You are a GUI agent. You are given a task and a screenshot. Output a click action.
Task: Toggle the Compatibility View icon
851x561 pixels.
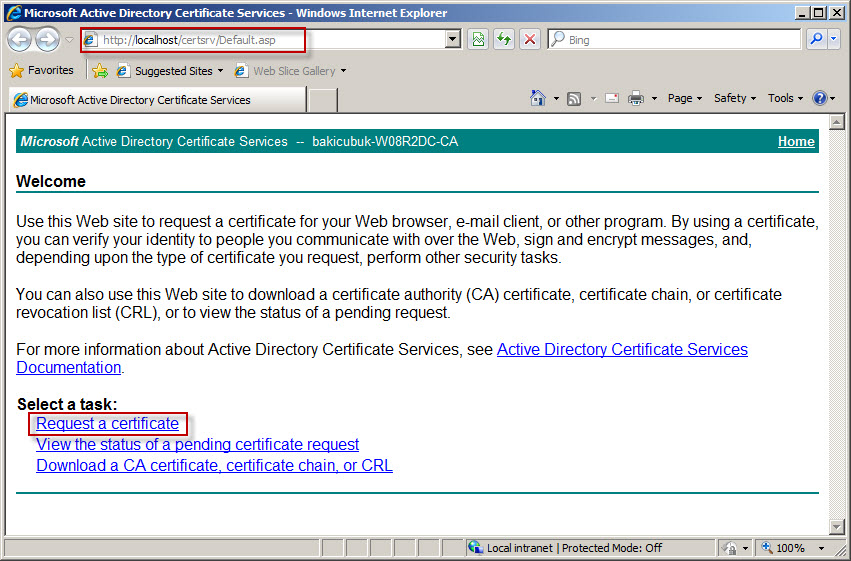[478, 40]
